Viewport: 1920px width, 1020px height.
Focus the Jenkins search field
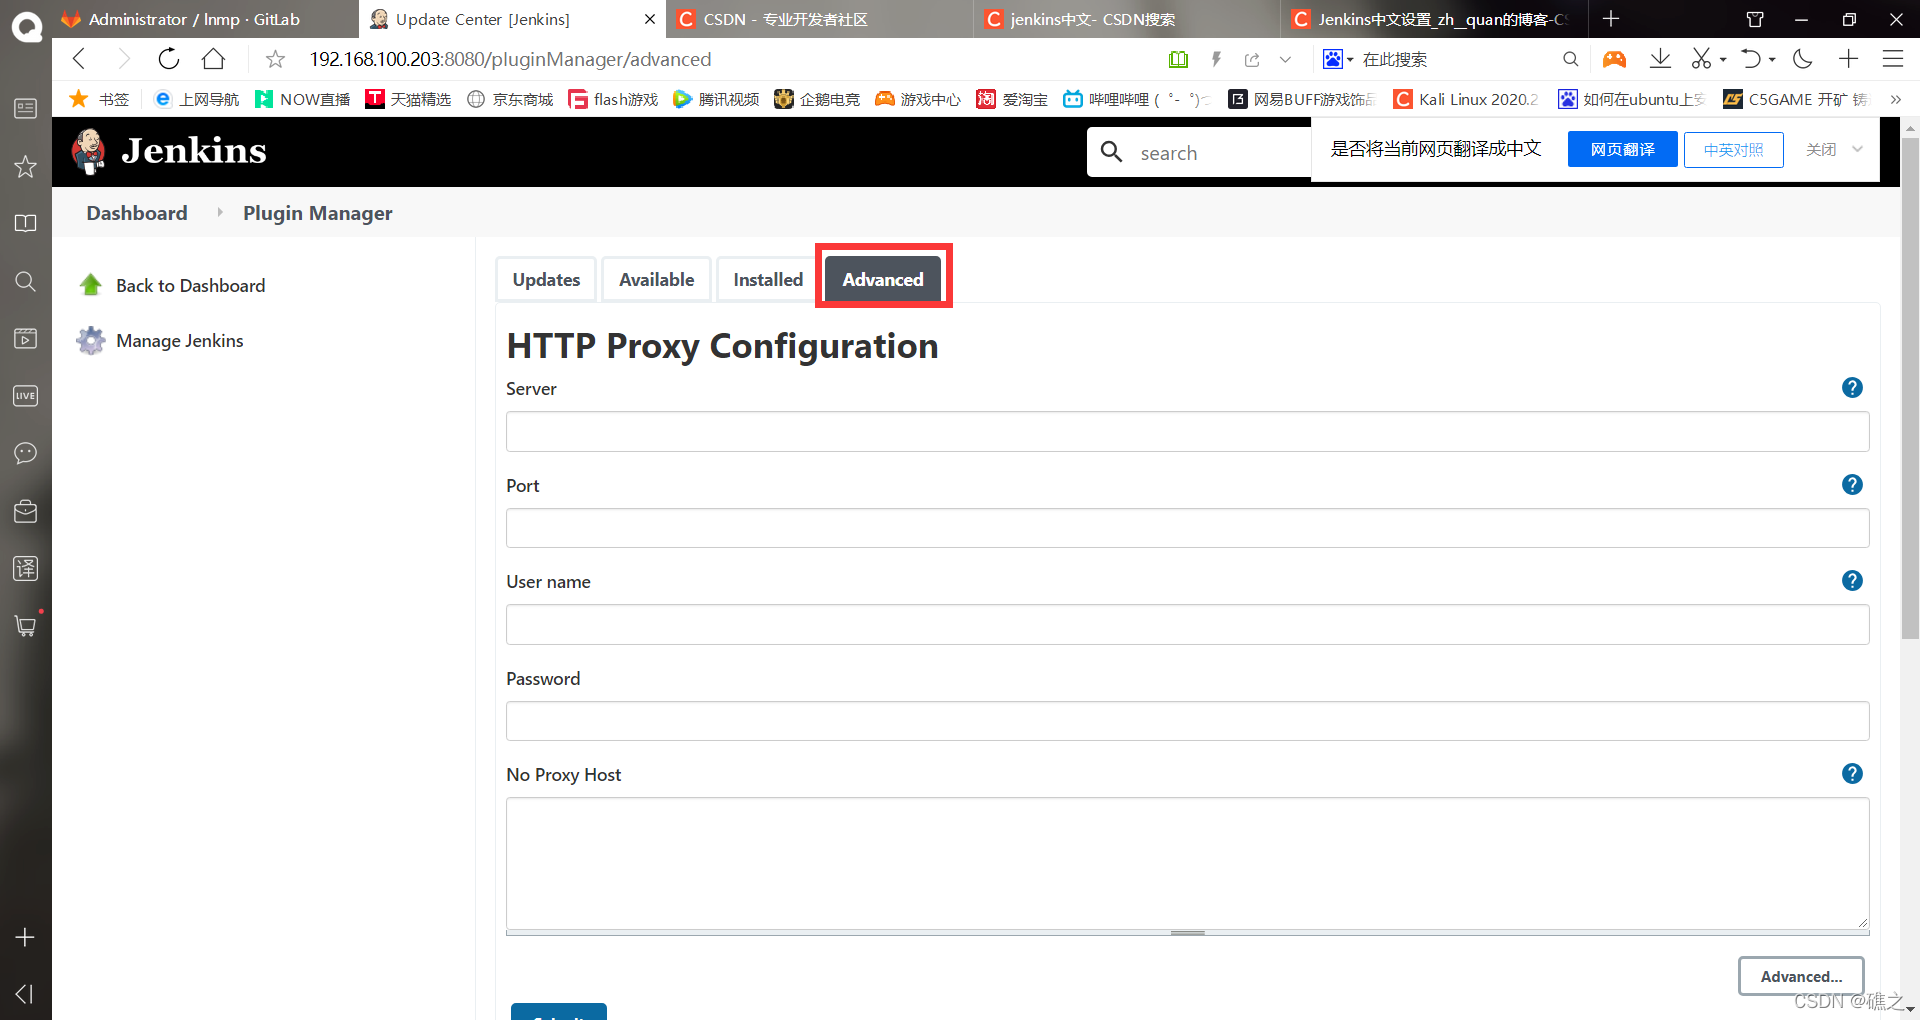click(1200, 152)
